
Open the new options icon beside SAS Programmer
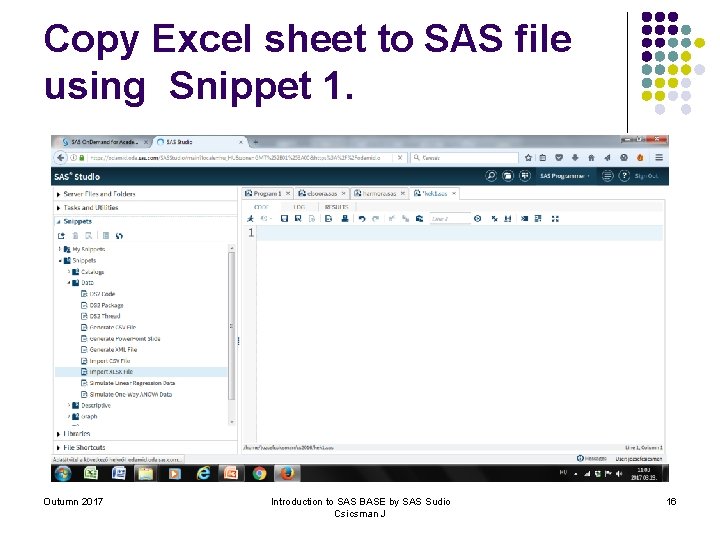click(524, 176)
